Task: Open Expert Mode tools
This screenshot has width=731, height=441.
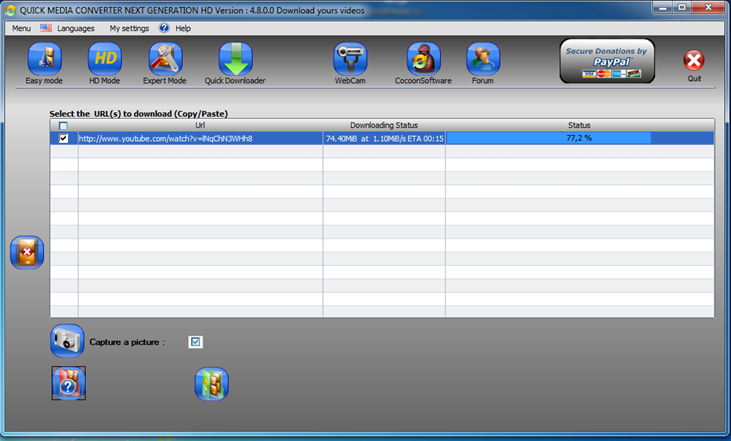Action: tap(165, 59)
